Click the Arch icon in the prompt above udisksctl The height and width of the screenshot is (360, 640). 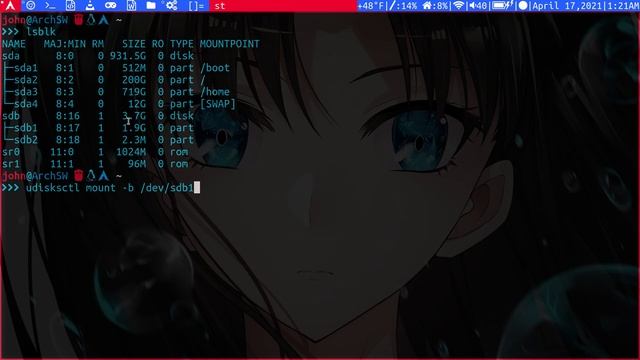pos(104,176)
